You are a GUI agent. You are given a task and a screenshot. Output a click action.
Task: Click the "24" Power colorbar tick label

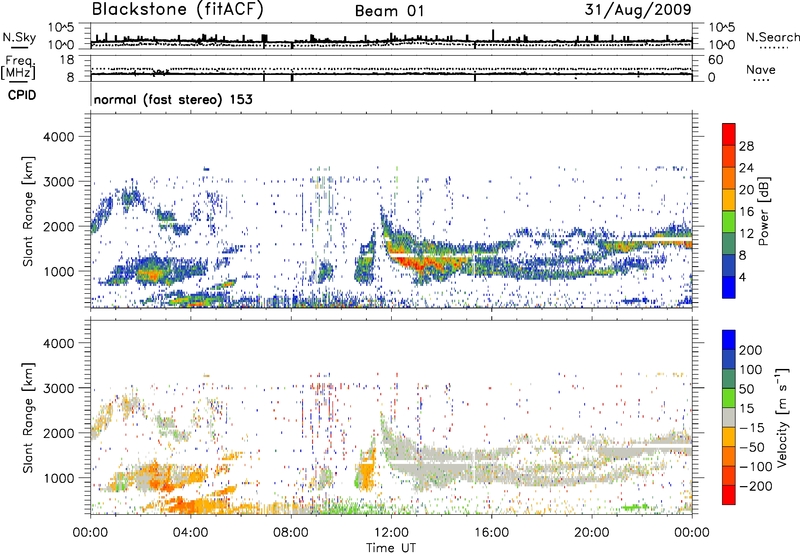746,168
